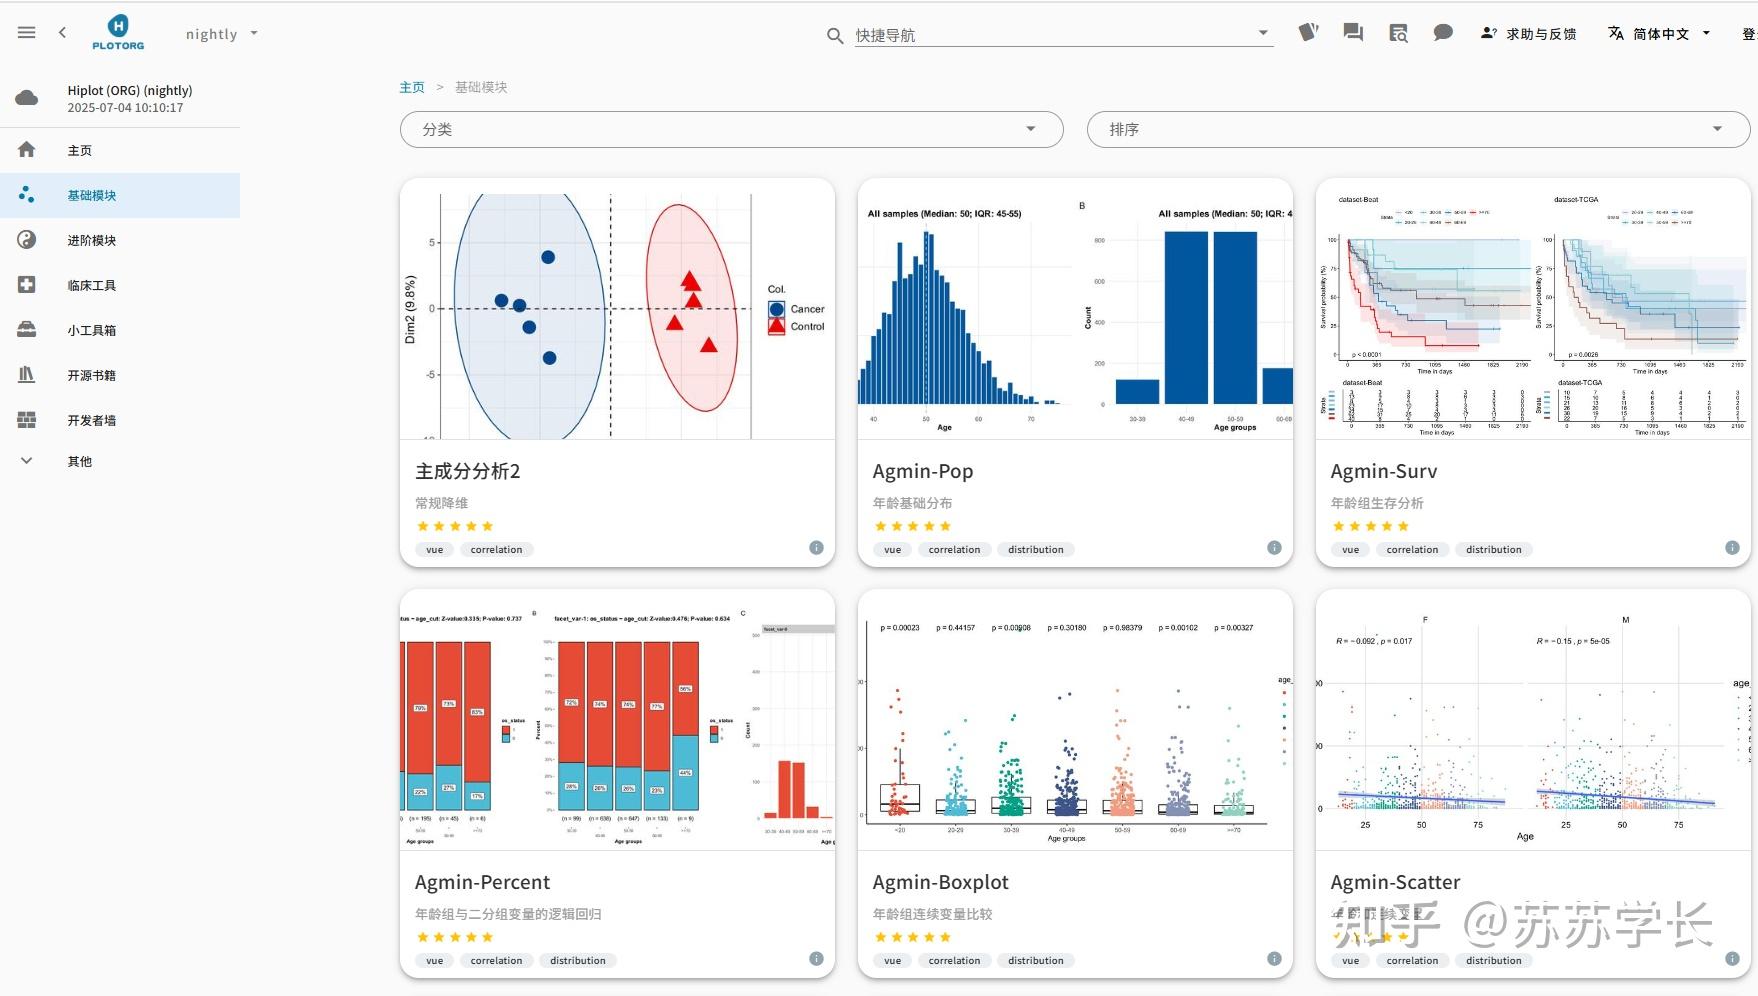Show info for Agmin-Percent card
The image size is (1758, 996).
[816, 959]
